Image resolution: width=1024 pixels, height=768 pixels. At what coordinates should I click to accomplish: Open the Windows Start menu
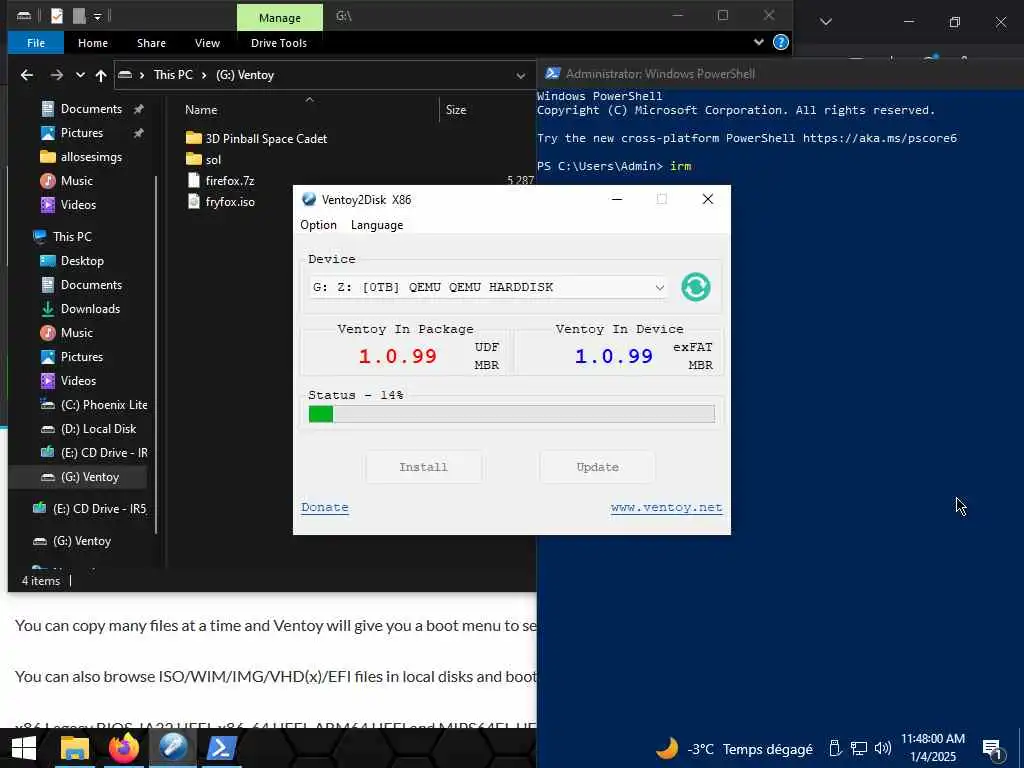(x=24, y=748)
